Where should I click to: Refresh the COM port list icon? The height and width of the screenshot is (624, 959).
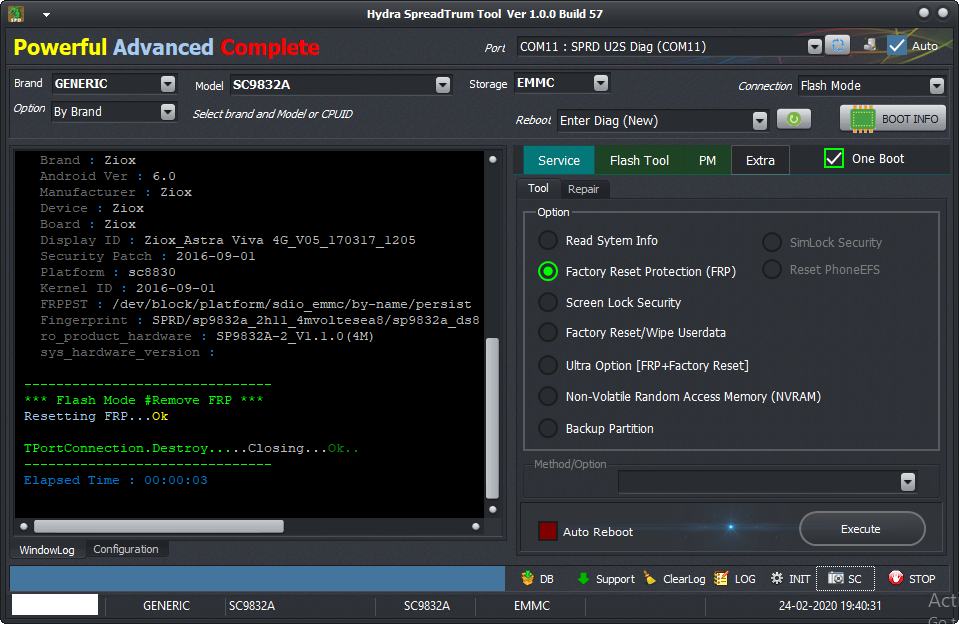point(837,45)
